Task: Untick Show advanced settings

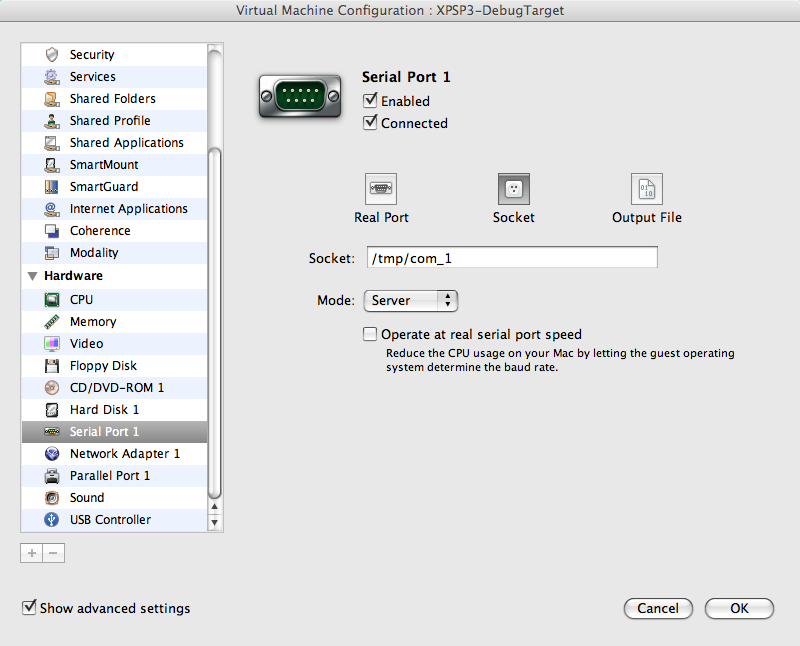Action: pos(30,608)
